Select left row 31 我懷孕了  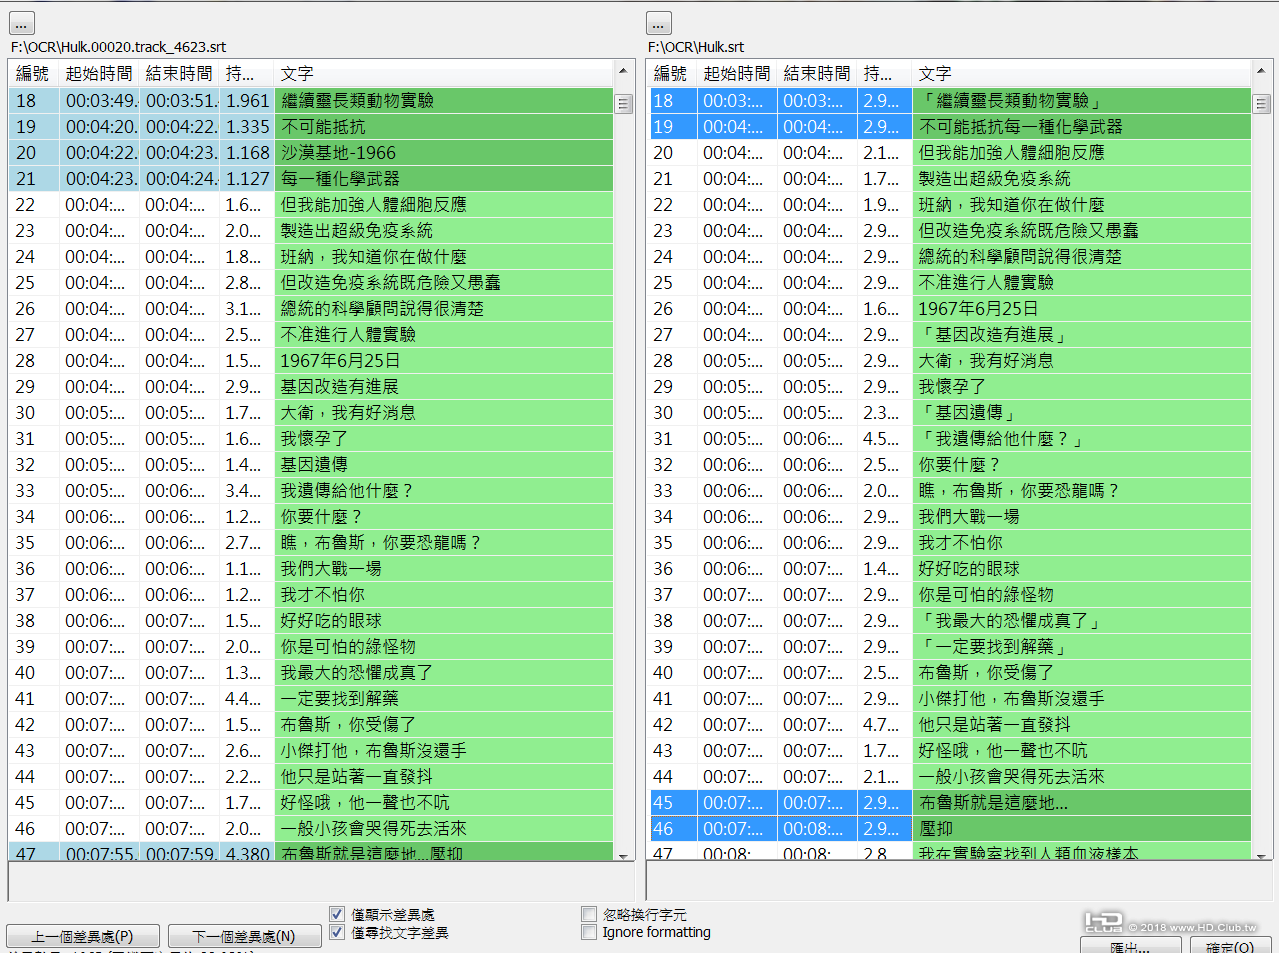tap(311, 438)
